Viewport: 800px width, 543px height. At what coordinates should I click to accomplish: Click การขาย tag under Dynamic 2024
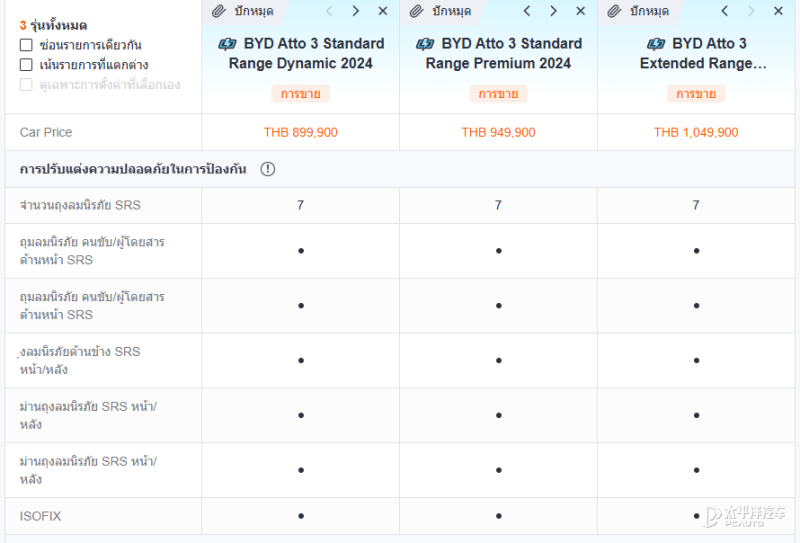pyautogui.click(x=301, y=94)
